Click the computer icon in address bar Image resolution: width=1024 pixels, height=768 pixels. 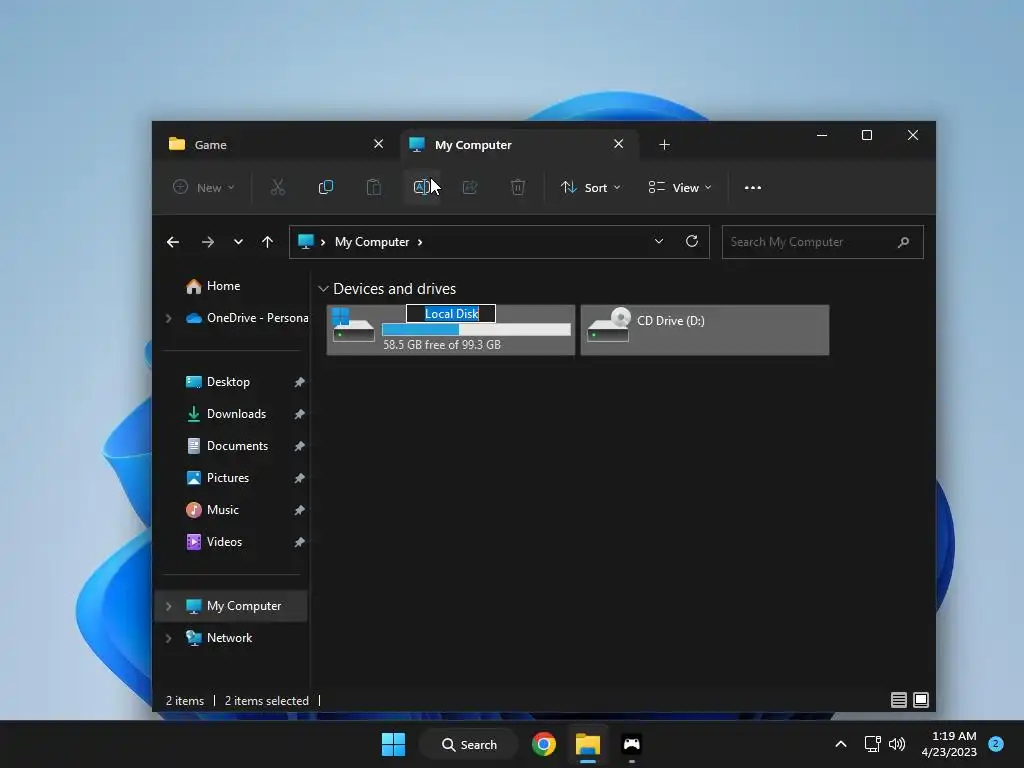click(x=306, y=242)
